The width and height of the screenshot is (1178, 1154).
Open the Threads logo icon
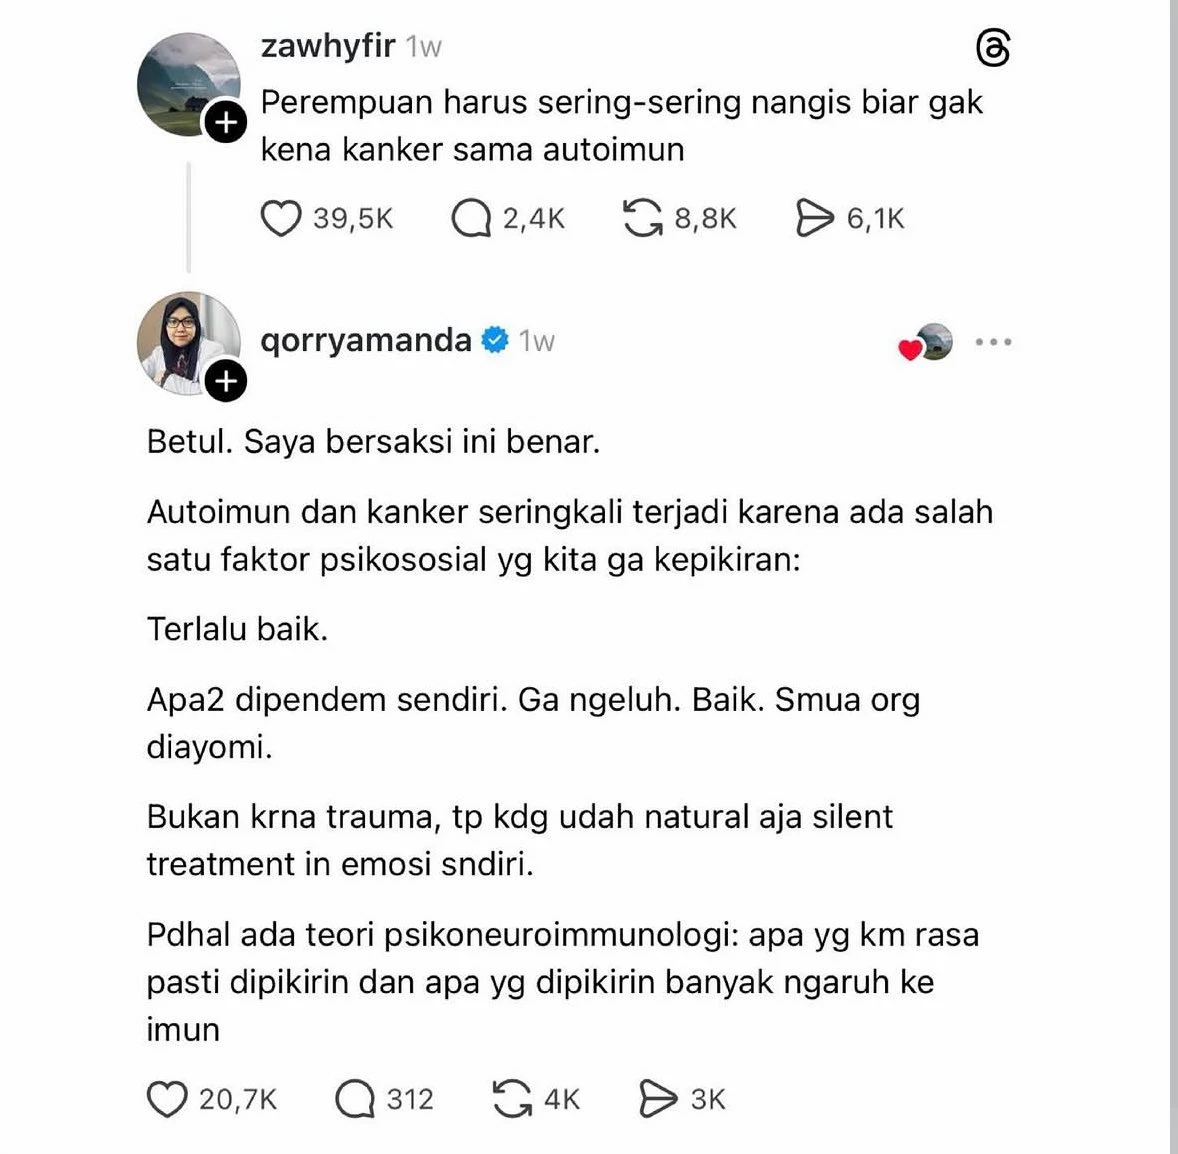coord(992,48)
